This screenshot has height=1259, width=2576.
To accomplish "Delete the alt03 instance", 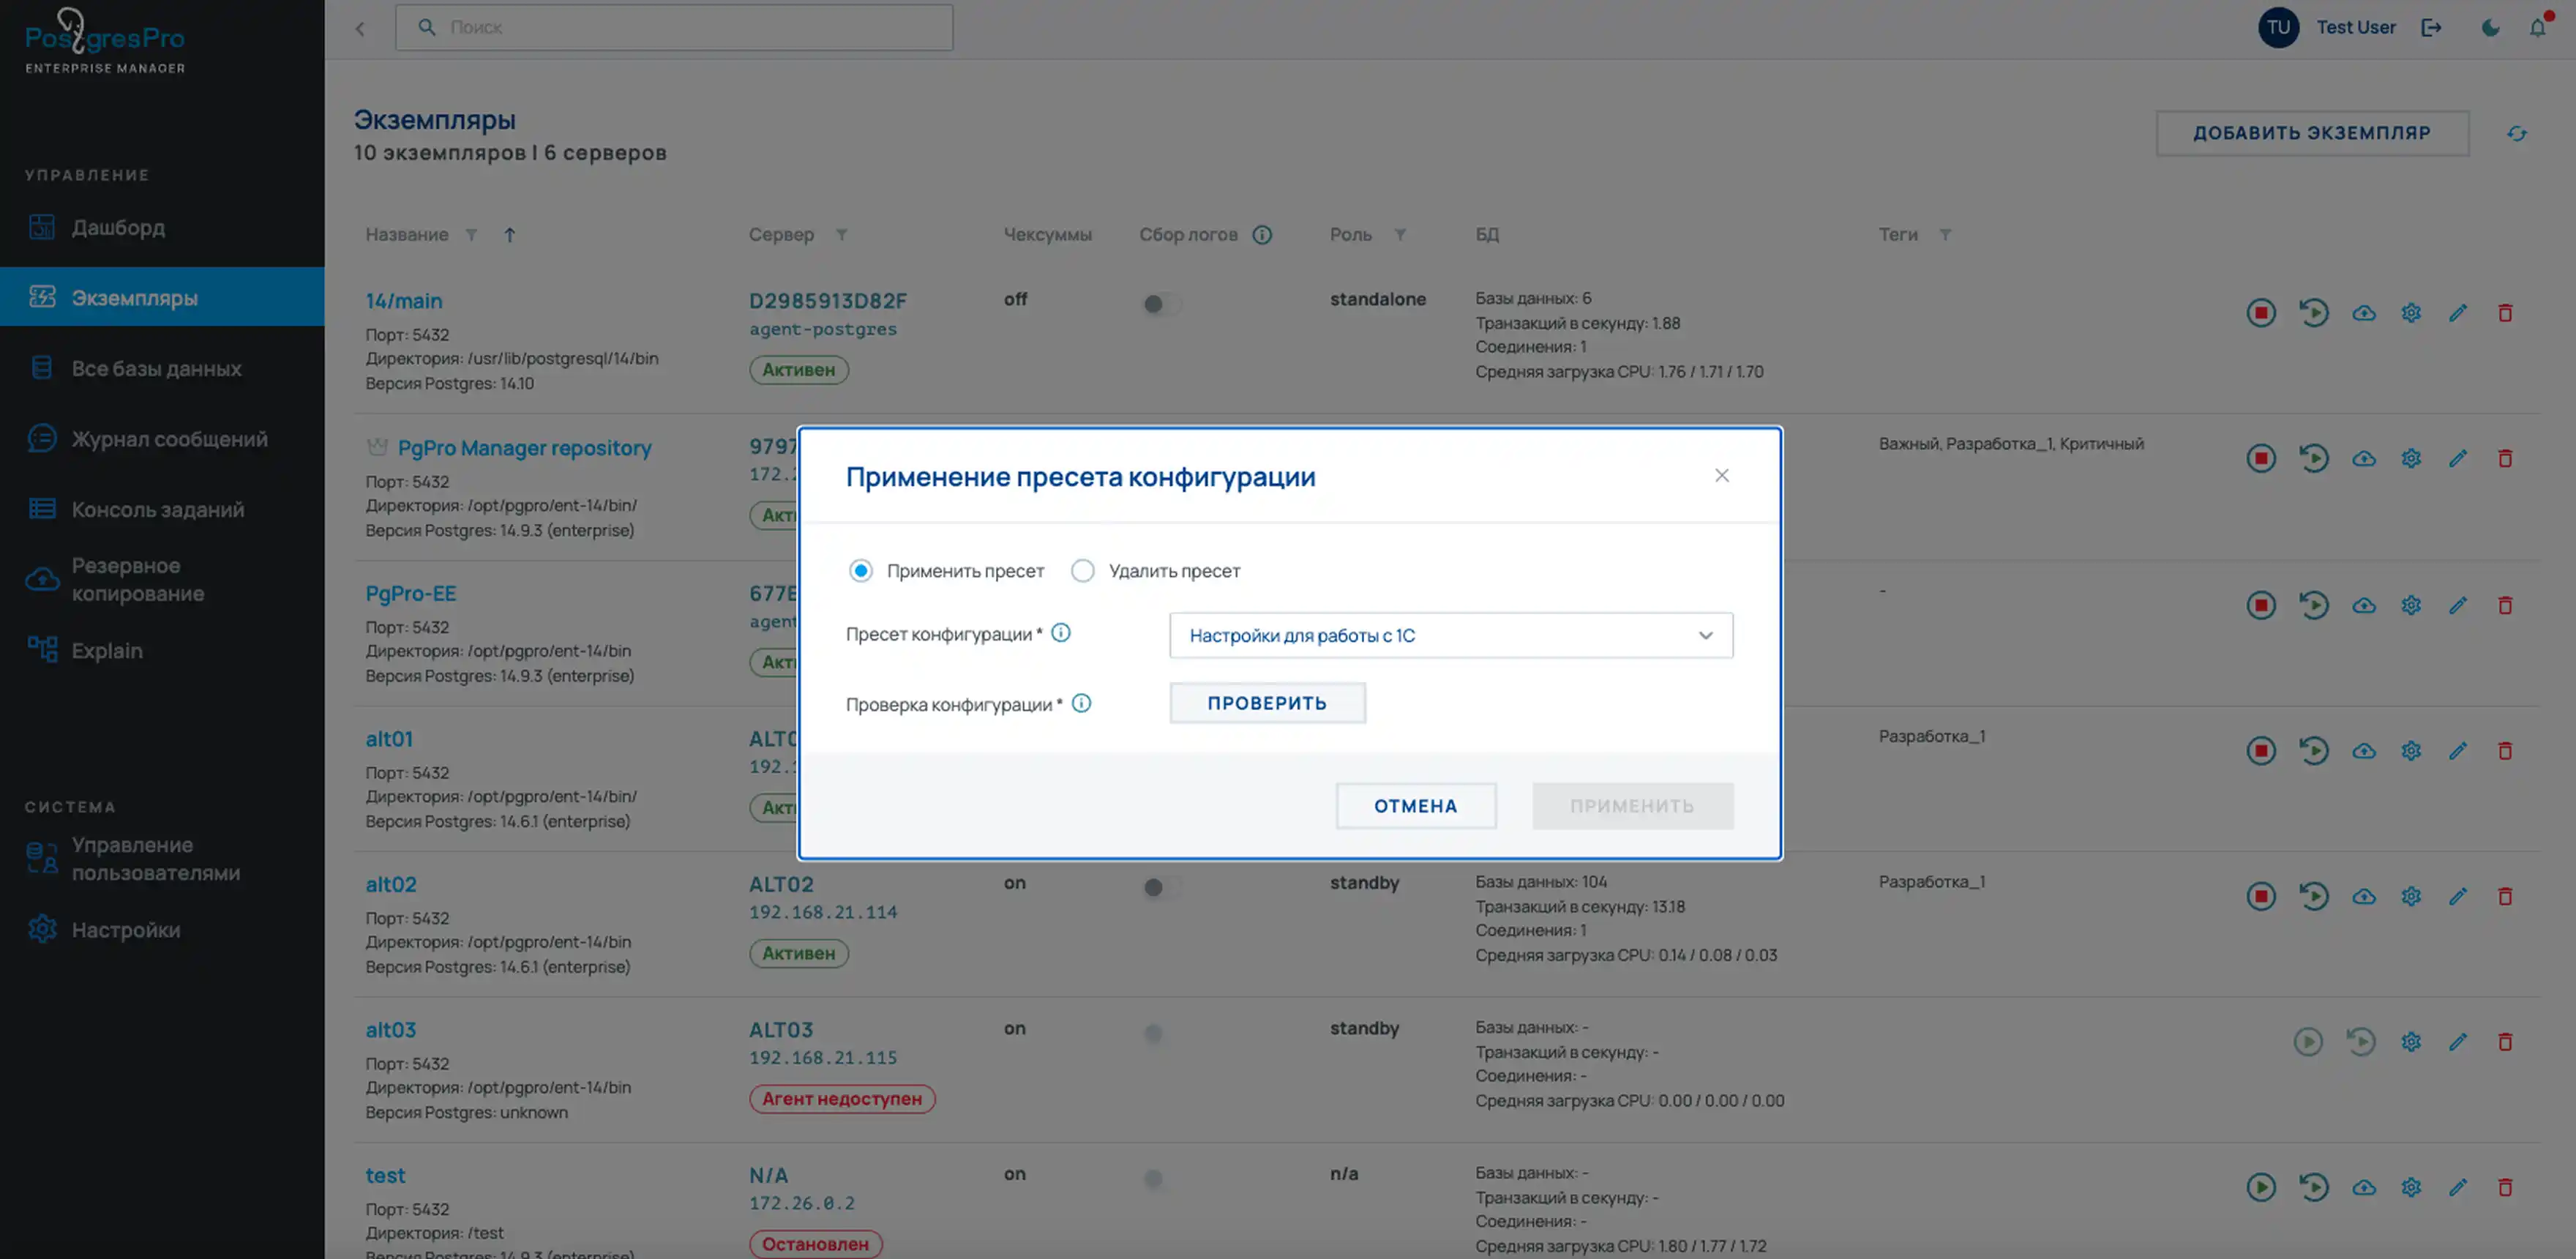I will 2504,1042.
